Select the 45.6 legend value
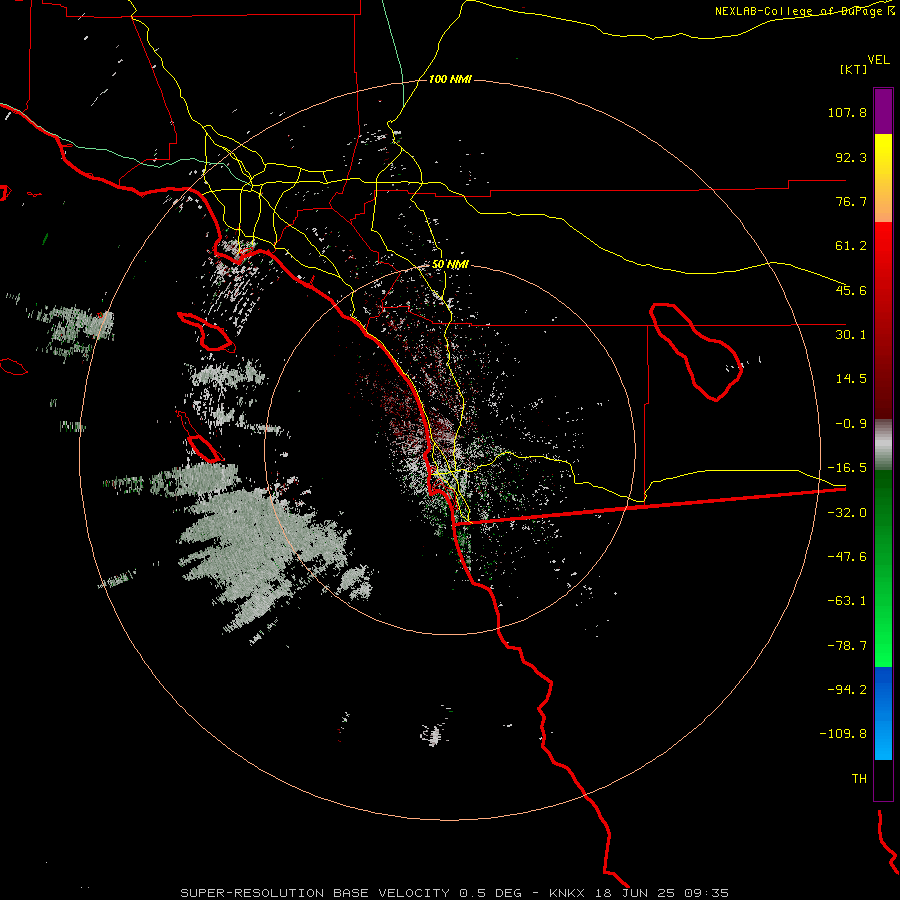900x900 pixels. (x=851, y=290)
